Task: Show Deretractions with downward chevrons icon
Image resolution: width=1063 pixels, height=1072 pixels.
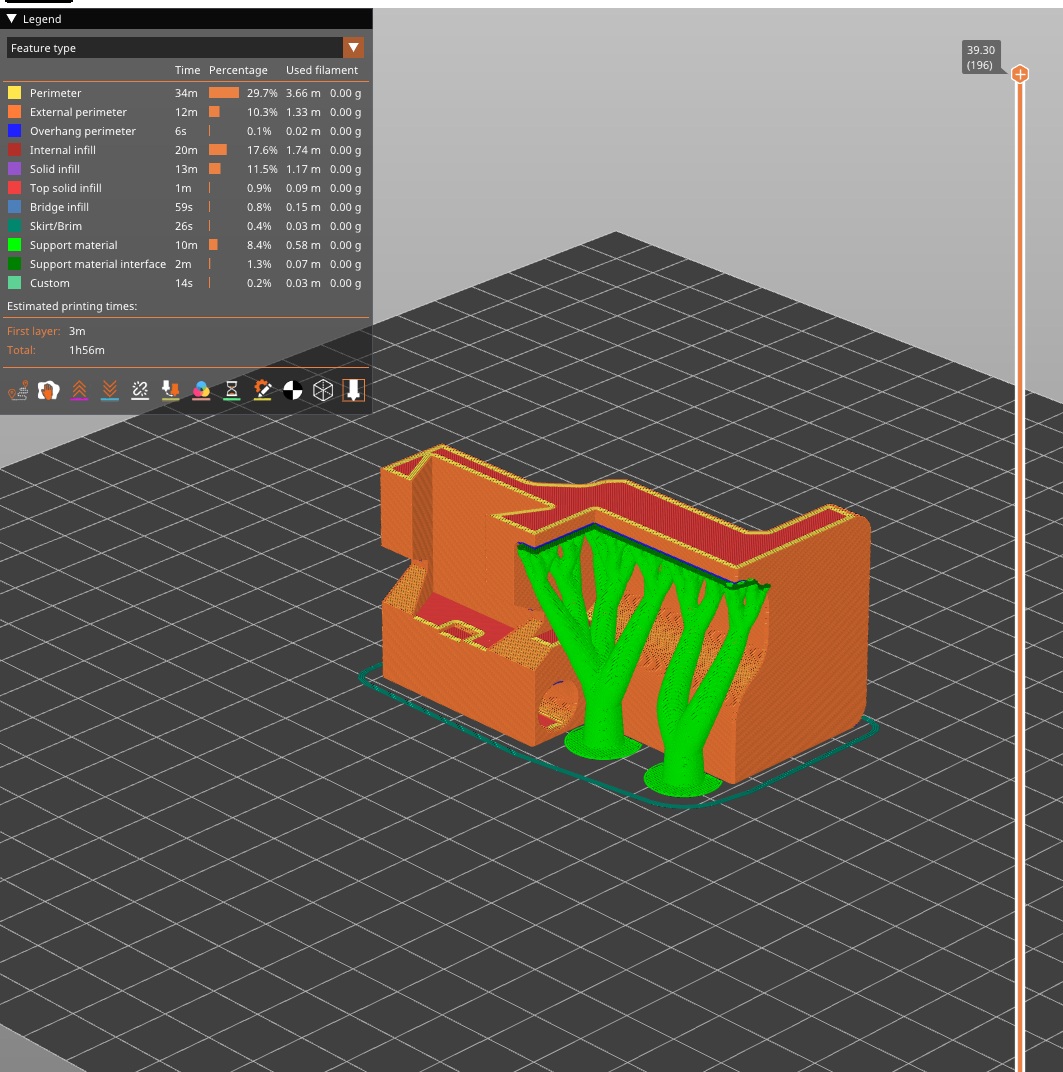Action: [x=109, y=390]
